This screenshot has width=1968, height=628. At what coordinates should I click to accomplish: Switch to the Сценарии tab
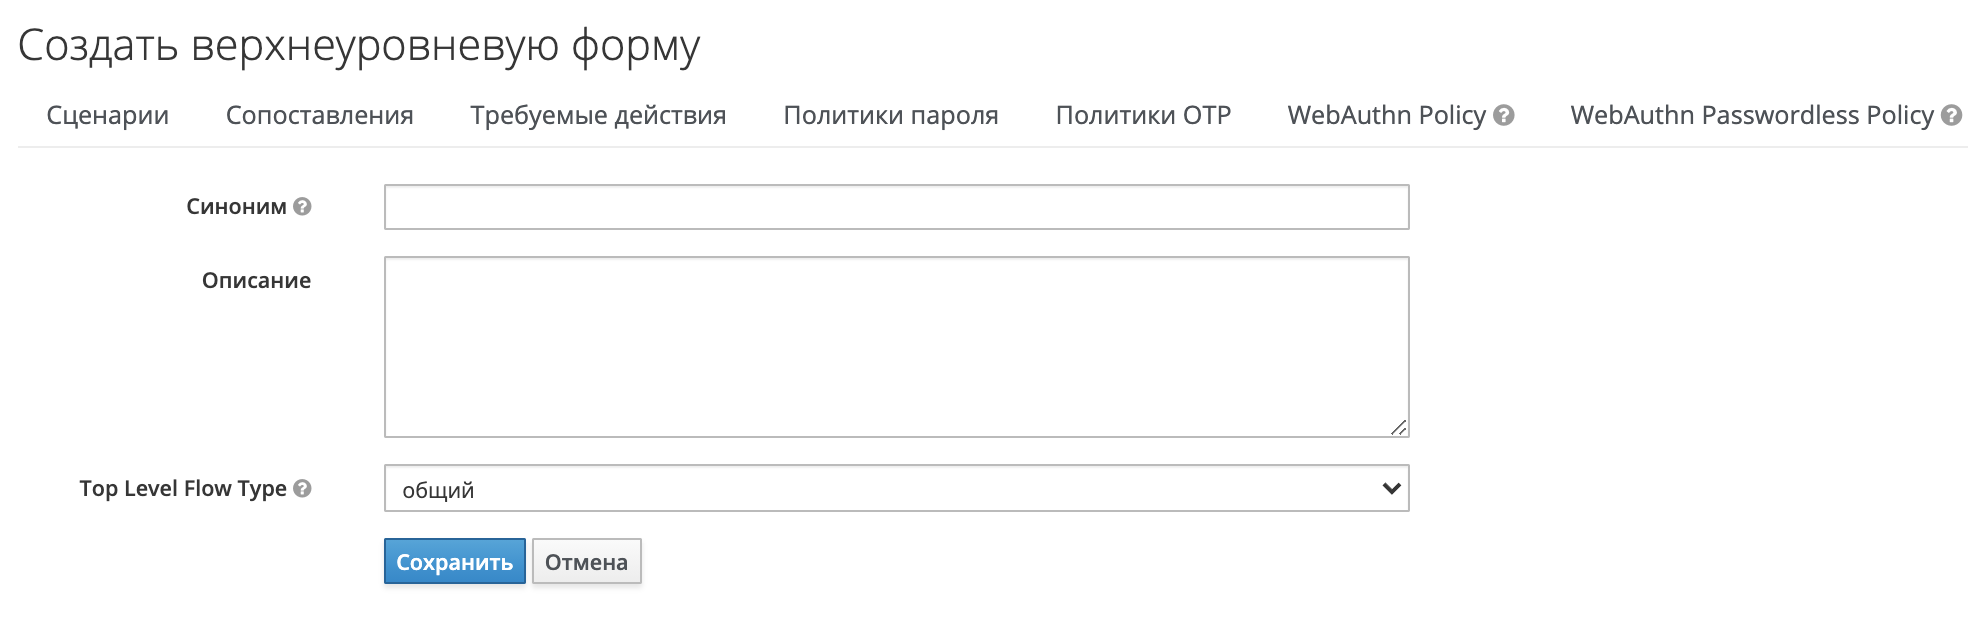coord(107,115)
